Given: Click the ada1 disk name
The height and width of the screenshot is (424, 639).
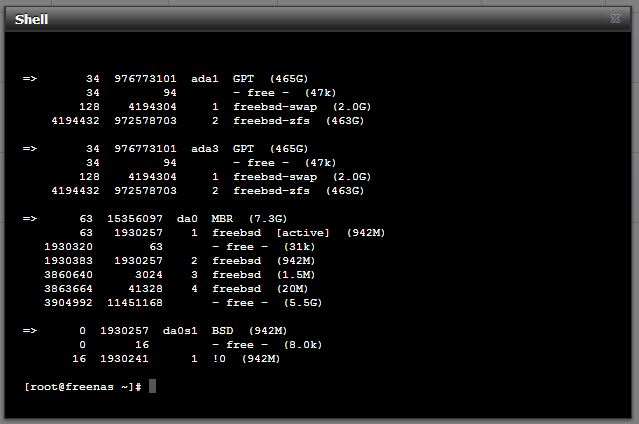Looking at the screenshot, I should click(x=205, y=79).
